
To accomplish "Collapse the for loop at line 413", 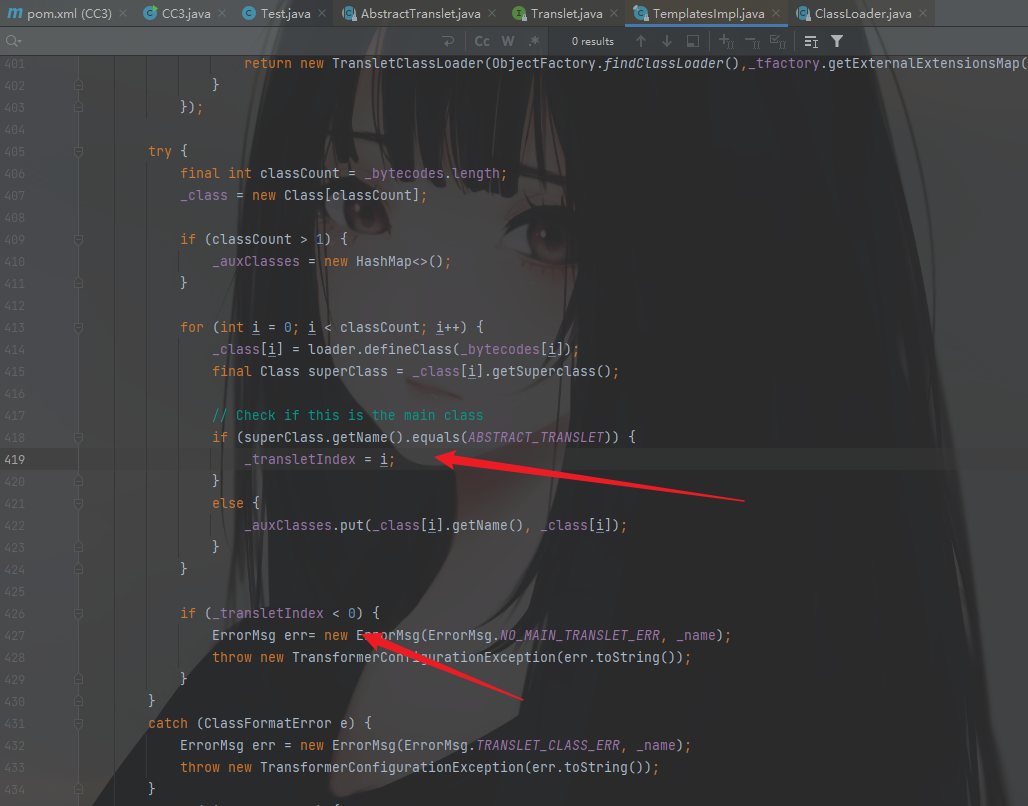I will 79,327.
